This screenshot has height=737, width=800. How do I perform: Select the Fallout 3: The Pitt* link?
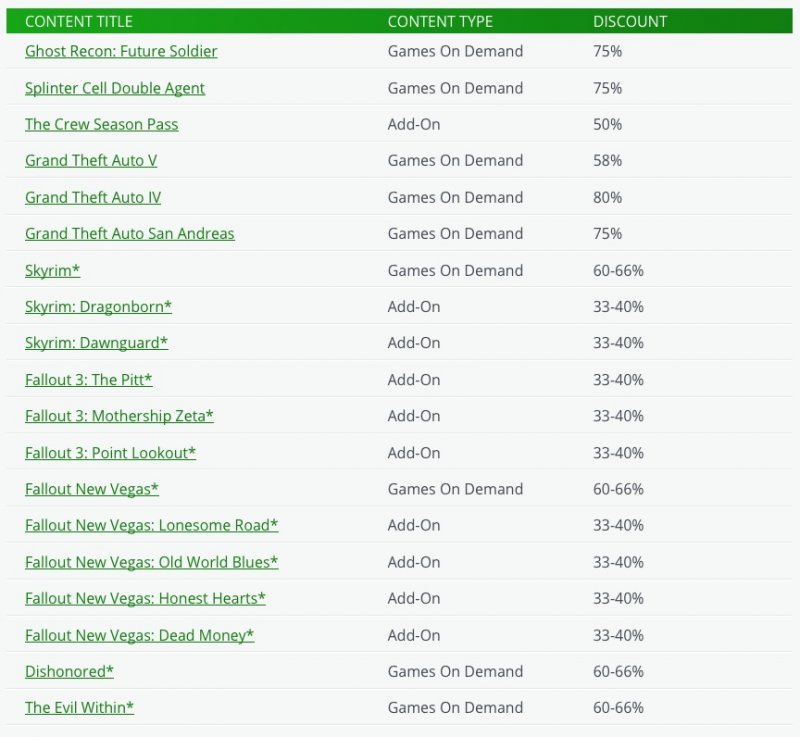coord(89,380)
